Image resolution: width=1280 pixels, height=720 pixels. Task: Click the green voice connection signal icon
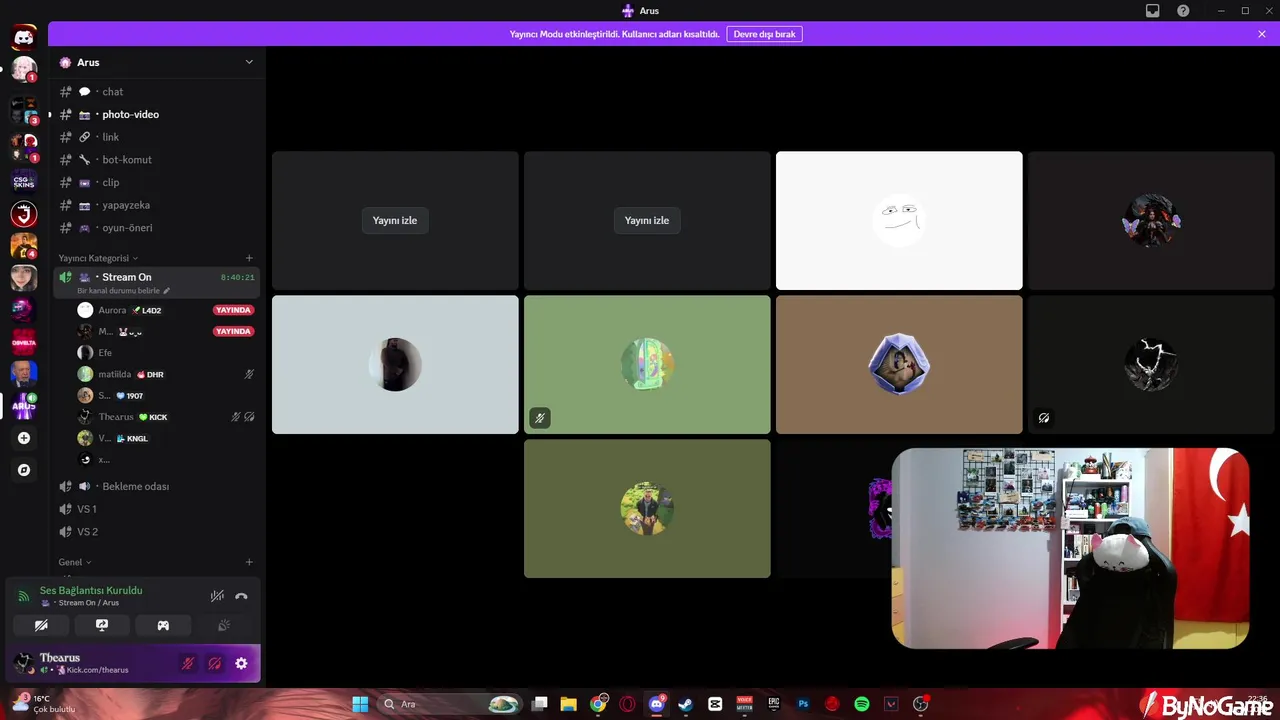[x=24, y=596]
